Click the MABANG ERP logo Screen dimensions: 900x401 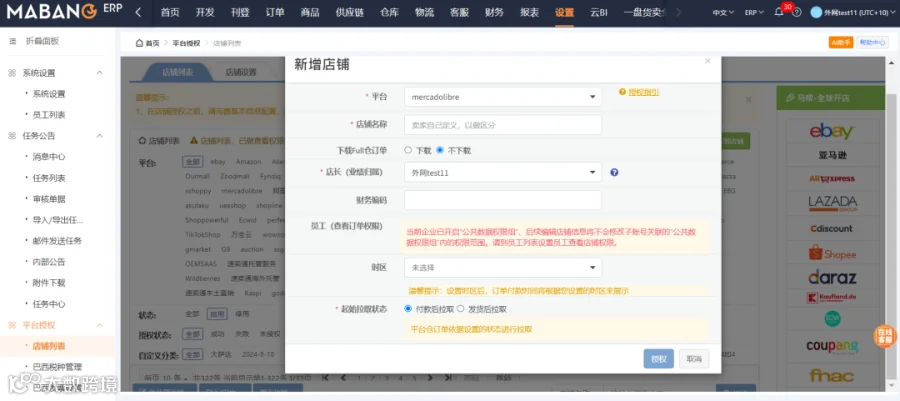tap(64, 11)
